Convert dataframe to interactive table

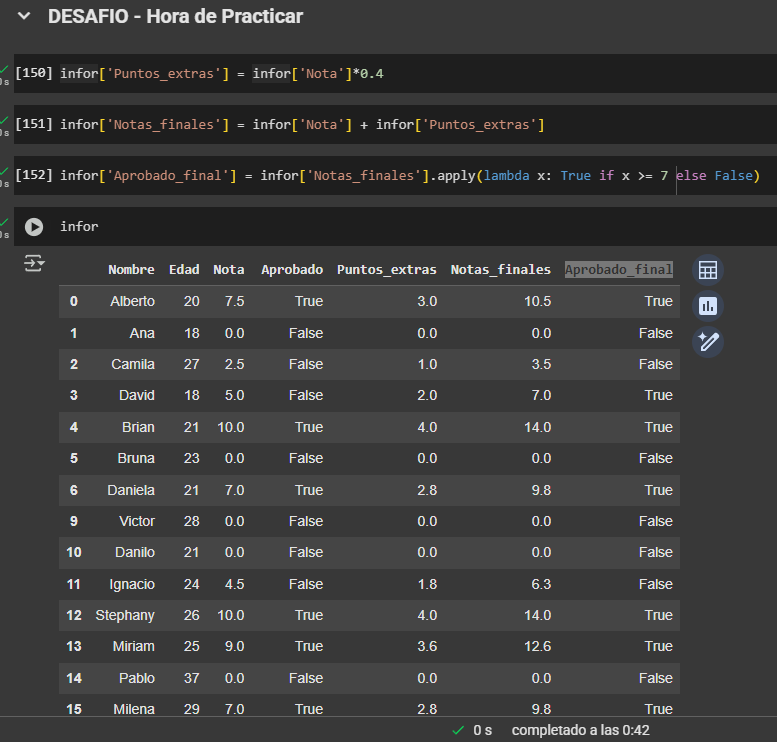pos(708,270)
